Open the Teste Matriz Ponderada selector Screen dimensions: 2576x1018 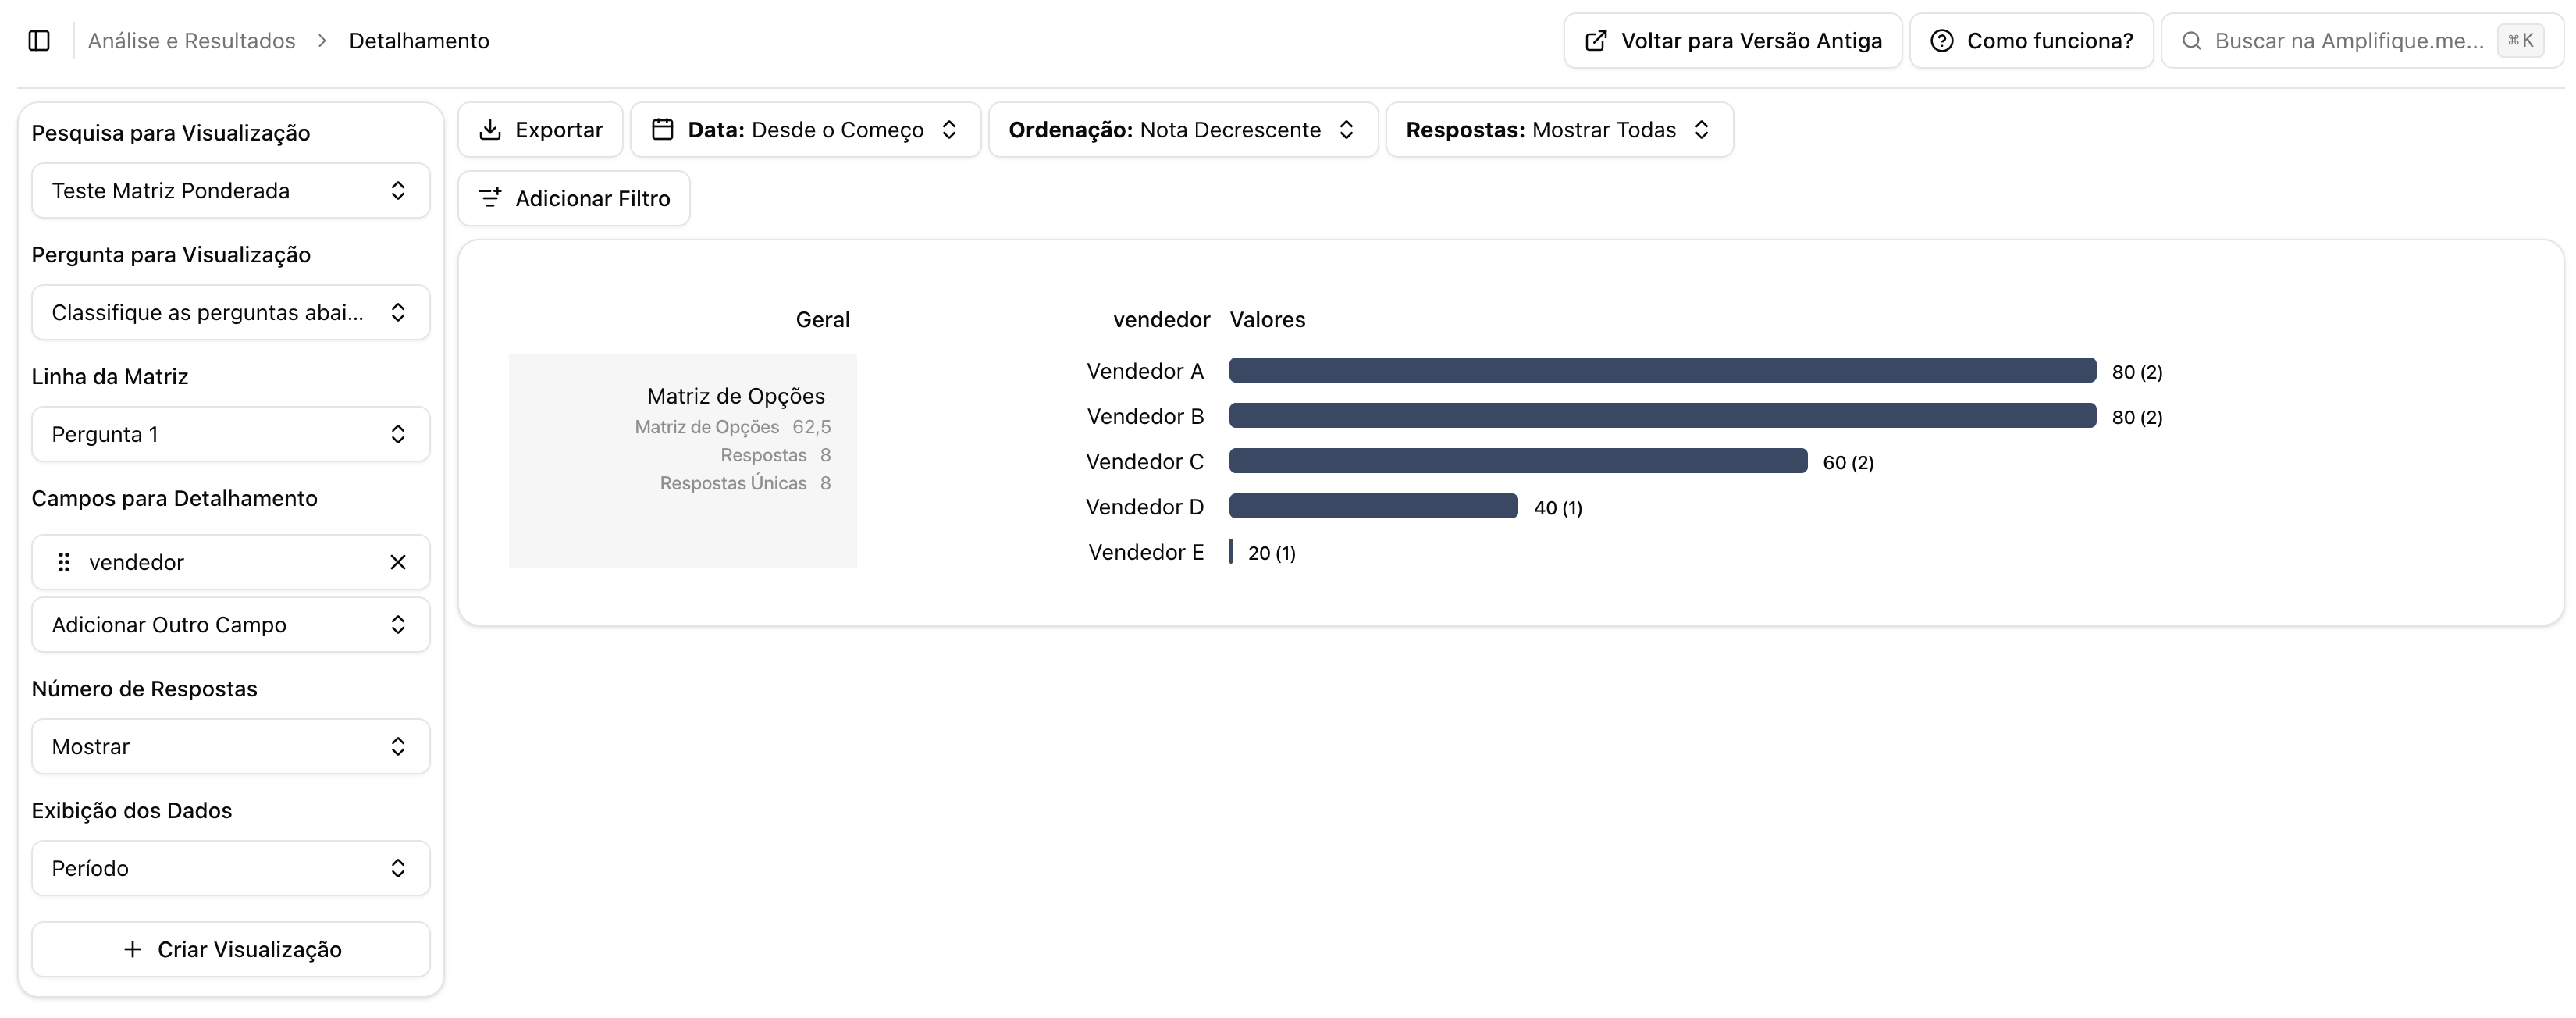pos(231,191)
